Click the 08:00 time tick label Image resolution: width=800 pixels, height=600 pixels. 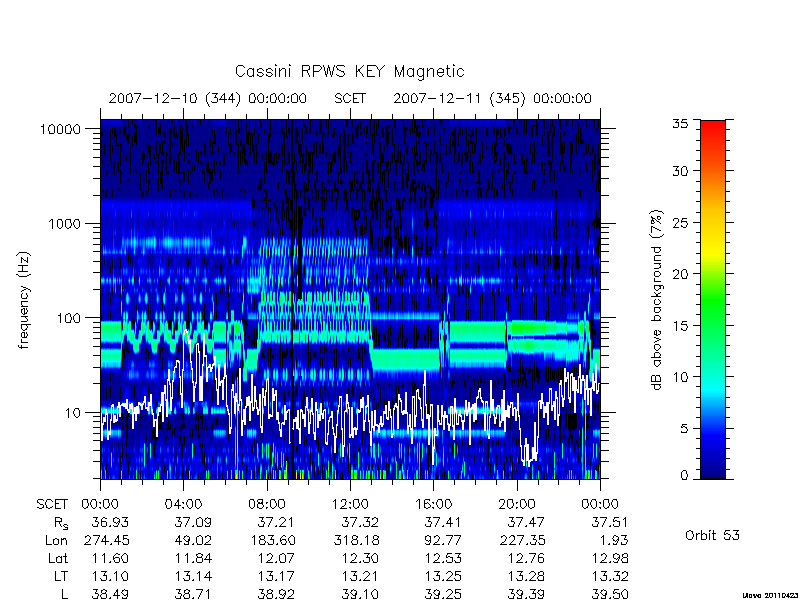[x=266, y=505]
